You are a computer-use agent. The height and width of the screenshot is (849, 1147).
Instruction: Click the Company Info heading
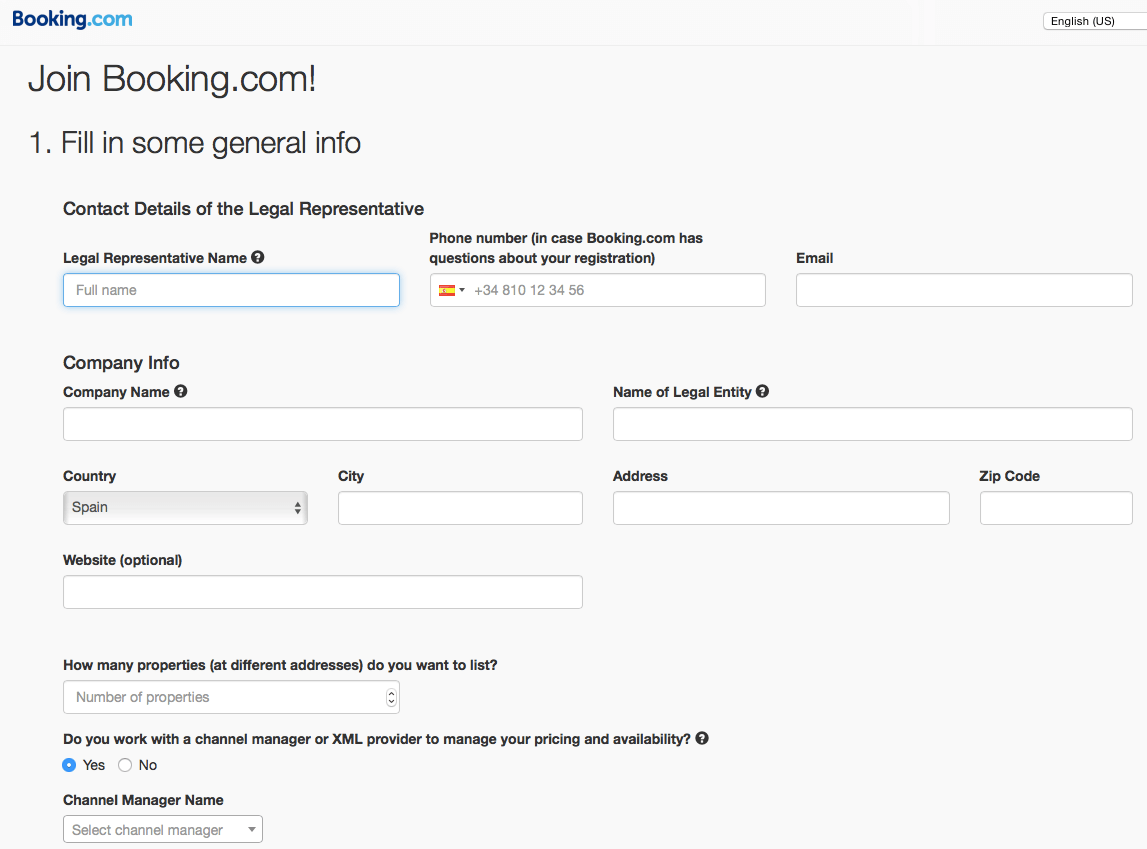[121, 363]
